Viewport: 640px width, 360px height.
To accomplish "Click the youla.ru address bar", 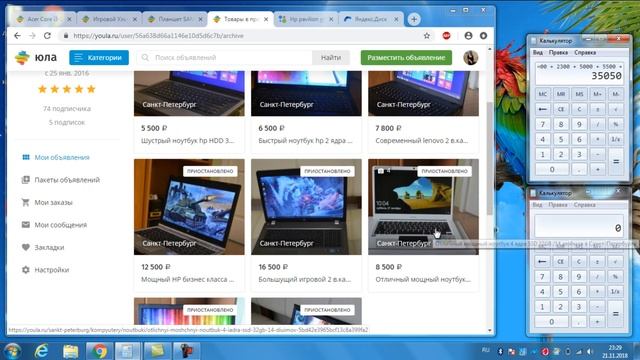I will [241, 36].
